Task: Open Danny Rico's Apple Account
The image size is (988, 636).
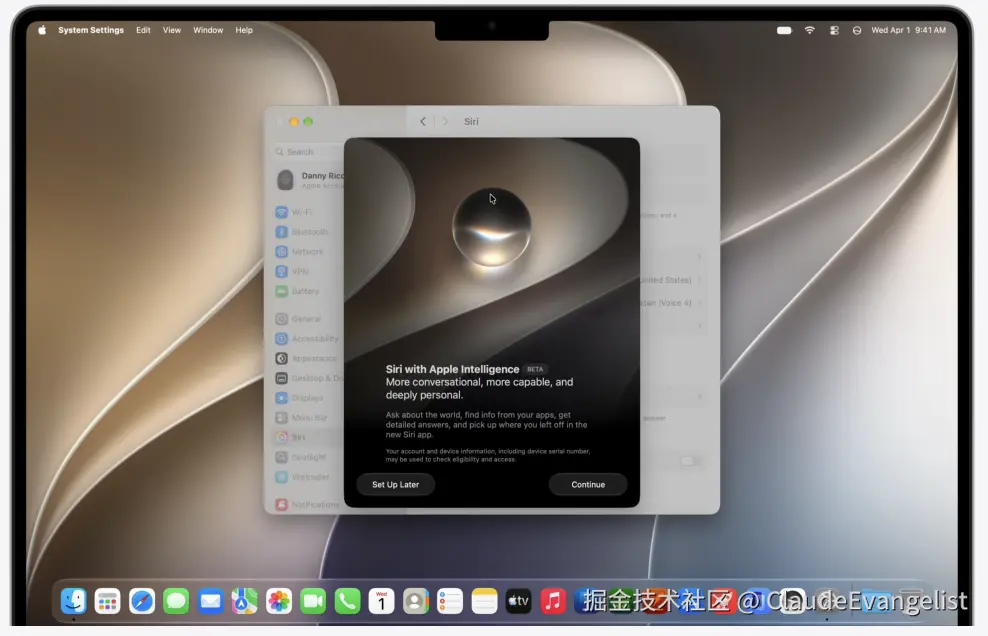Action: (309, 180)
